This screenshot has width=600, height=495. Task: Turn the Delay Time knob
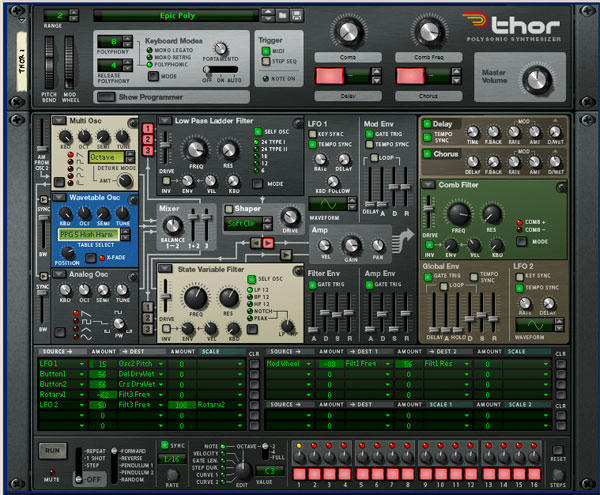click(473, 132)
